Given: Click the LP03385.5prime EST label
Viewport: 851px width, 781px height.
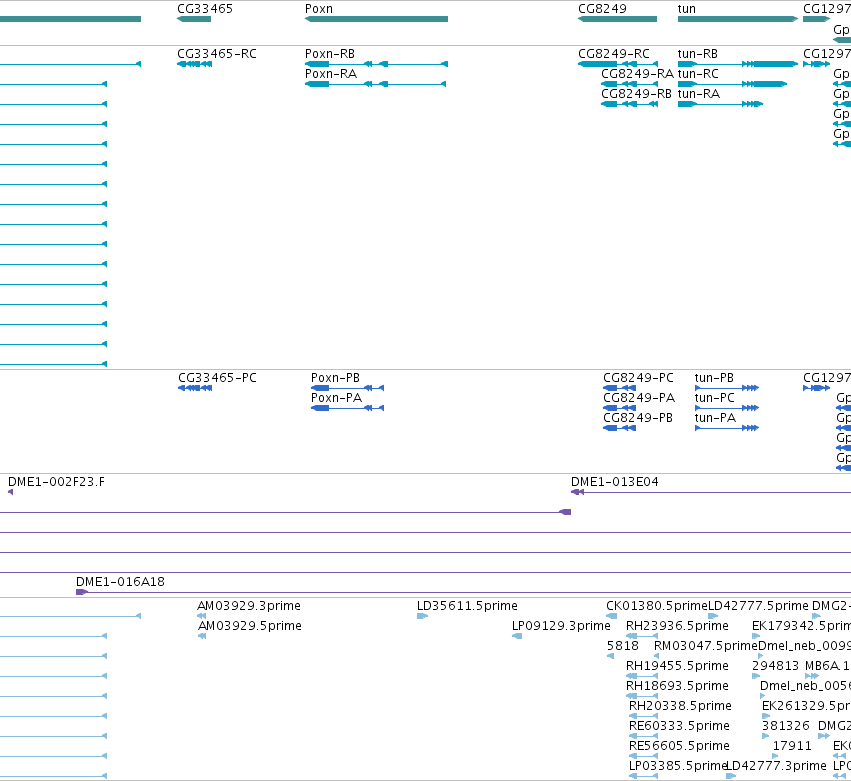Looking at the screenshot, I should 678,766.
